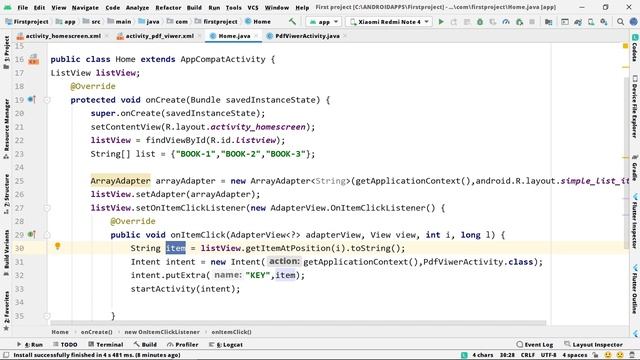640x360 pixels.
Task: Change 4 spaces indent setting
Action: 575,355
